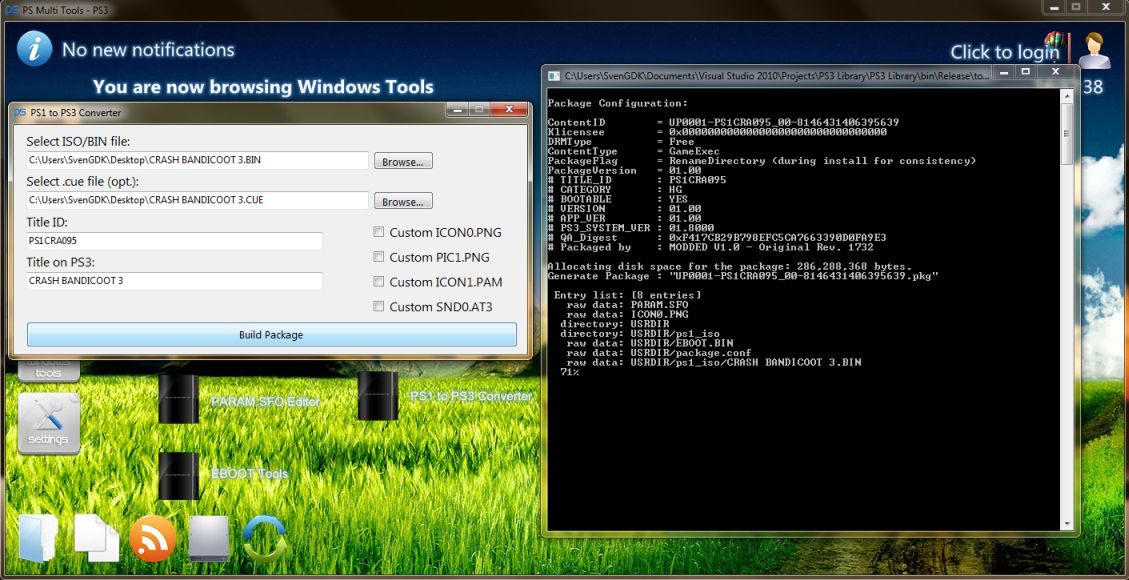Open the PARAM.SFO Editor tool icon

click(x=180, y=399)
